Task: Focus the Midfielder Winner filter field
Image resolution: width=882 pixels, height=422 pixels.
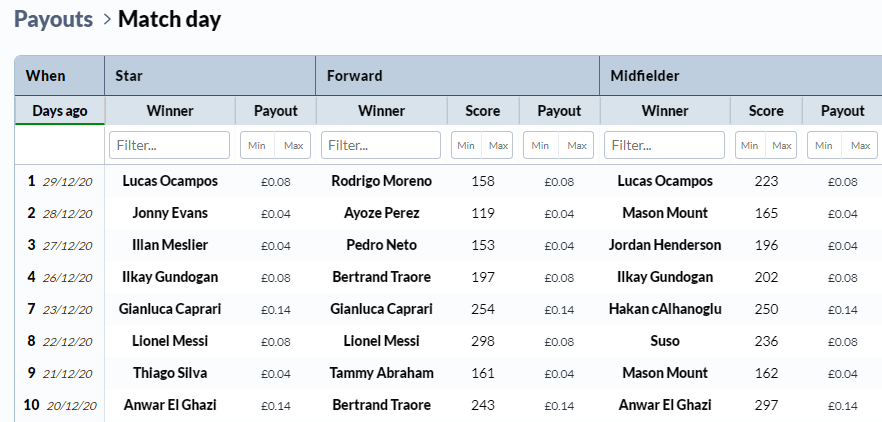Action: tap(664, 145)
